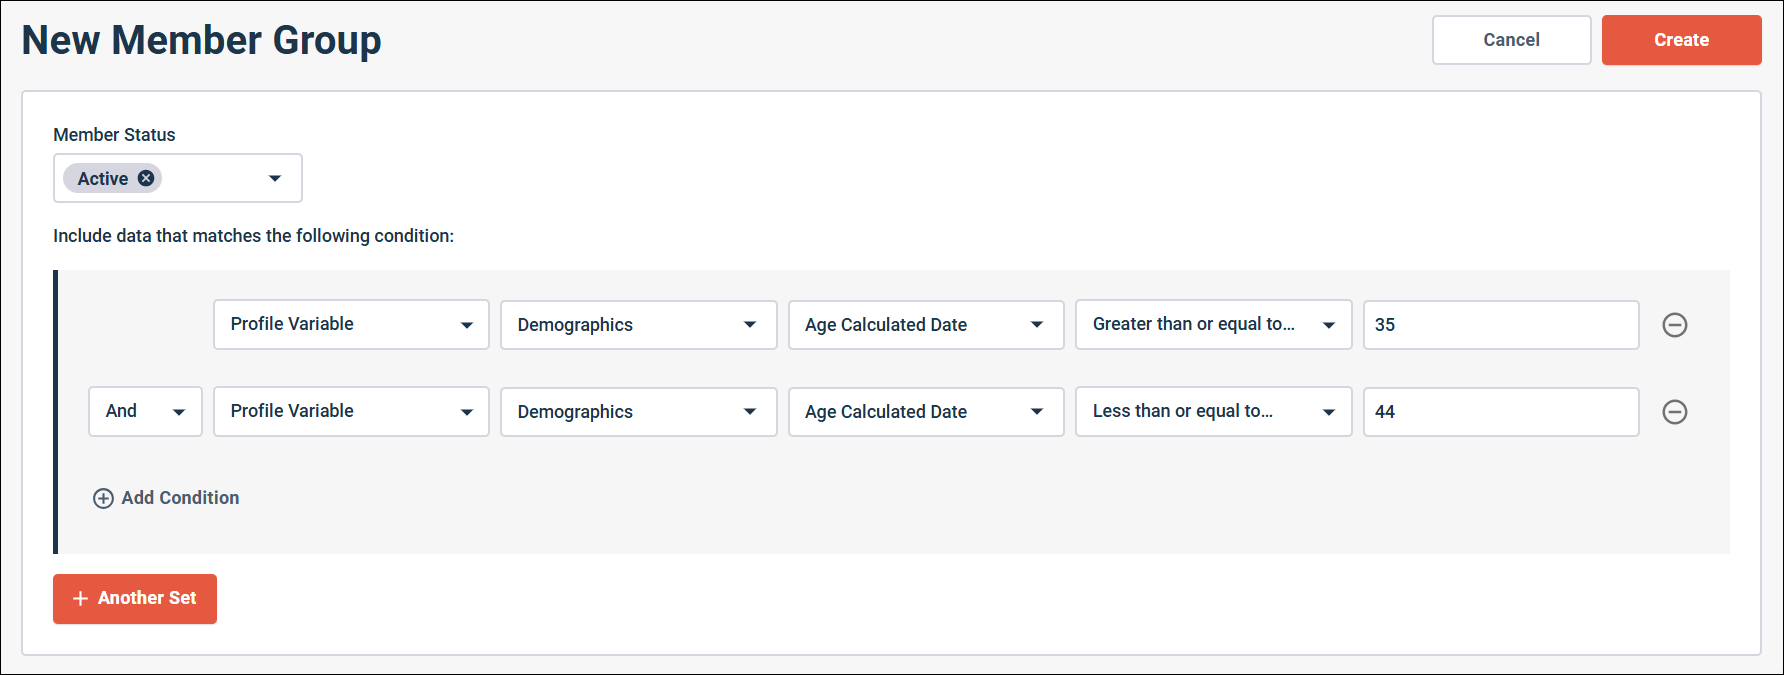
Task: Click the plus icon beside Add Condition
Action: coord(103,498)
